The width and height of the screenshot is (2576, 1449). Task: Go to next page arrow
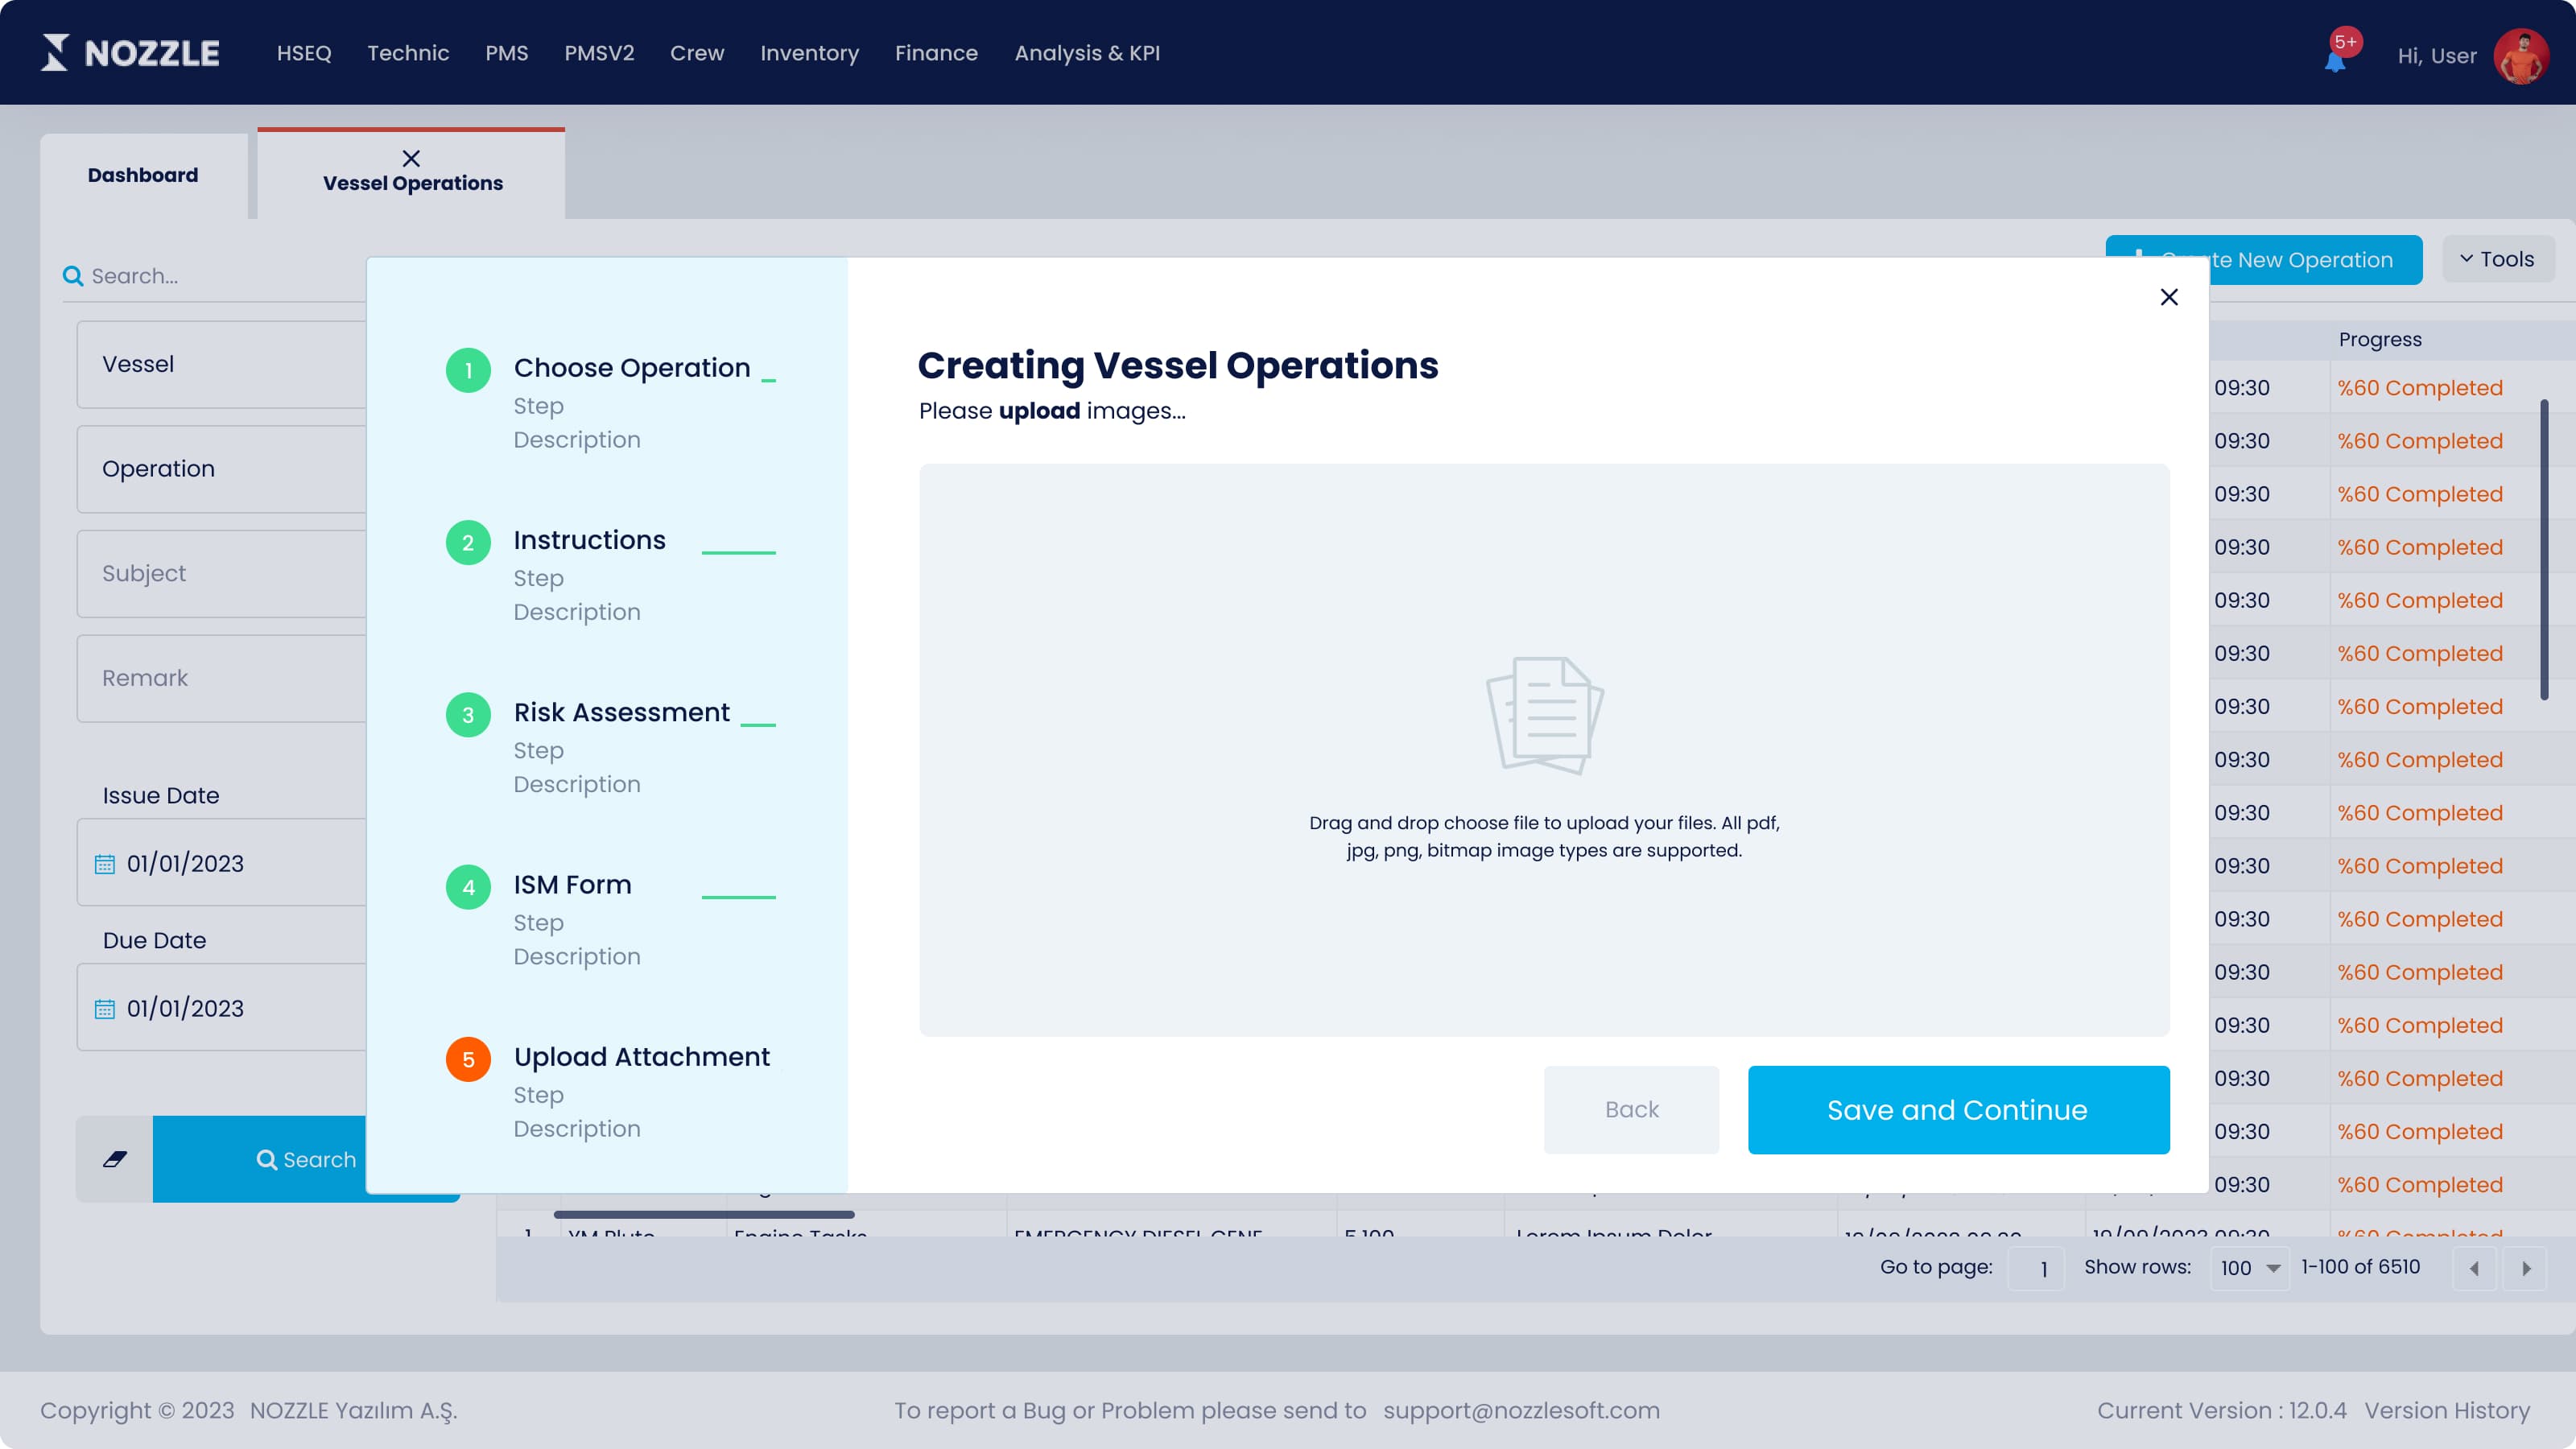(2526, 1268)
